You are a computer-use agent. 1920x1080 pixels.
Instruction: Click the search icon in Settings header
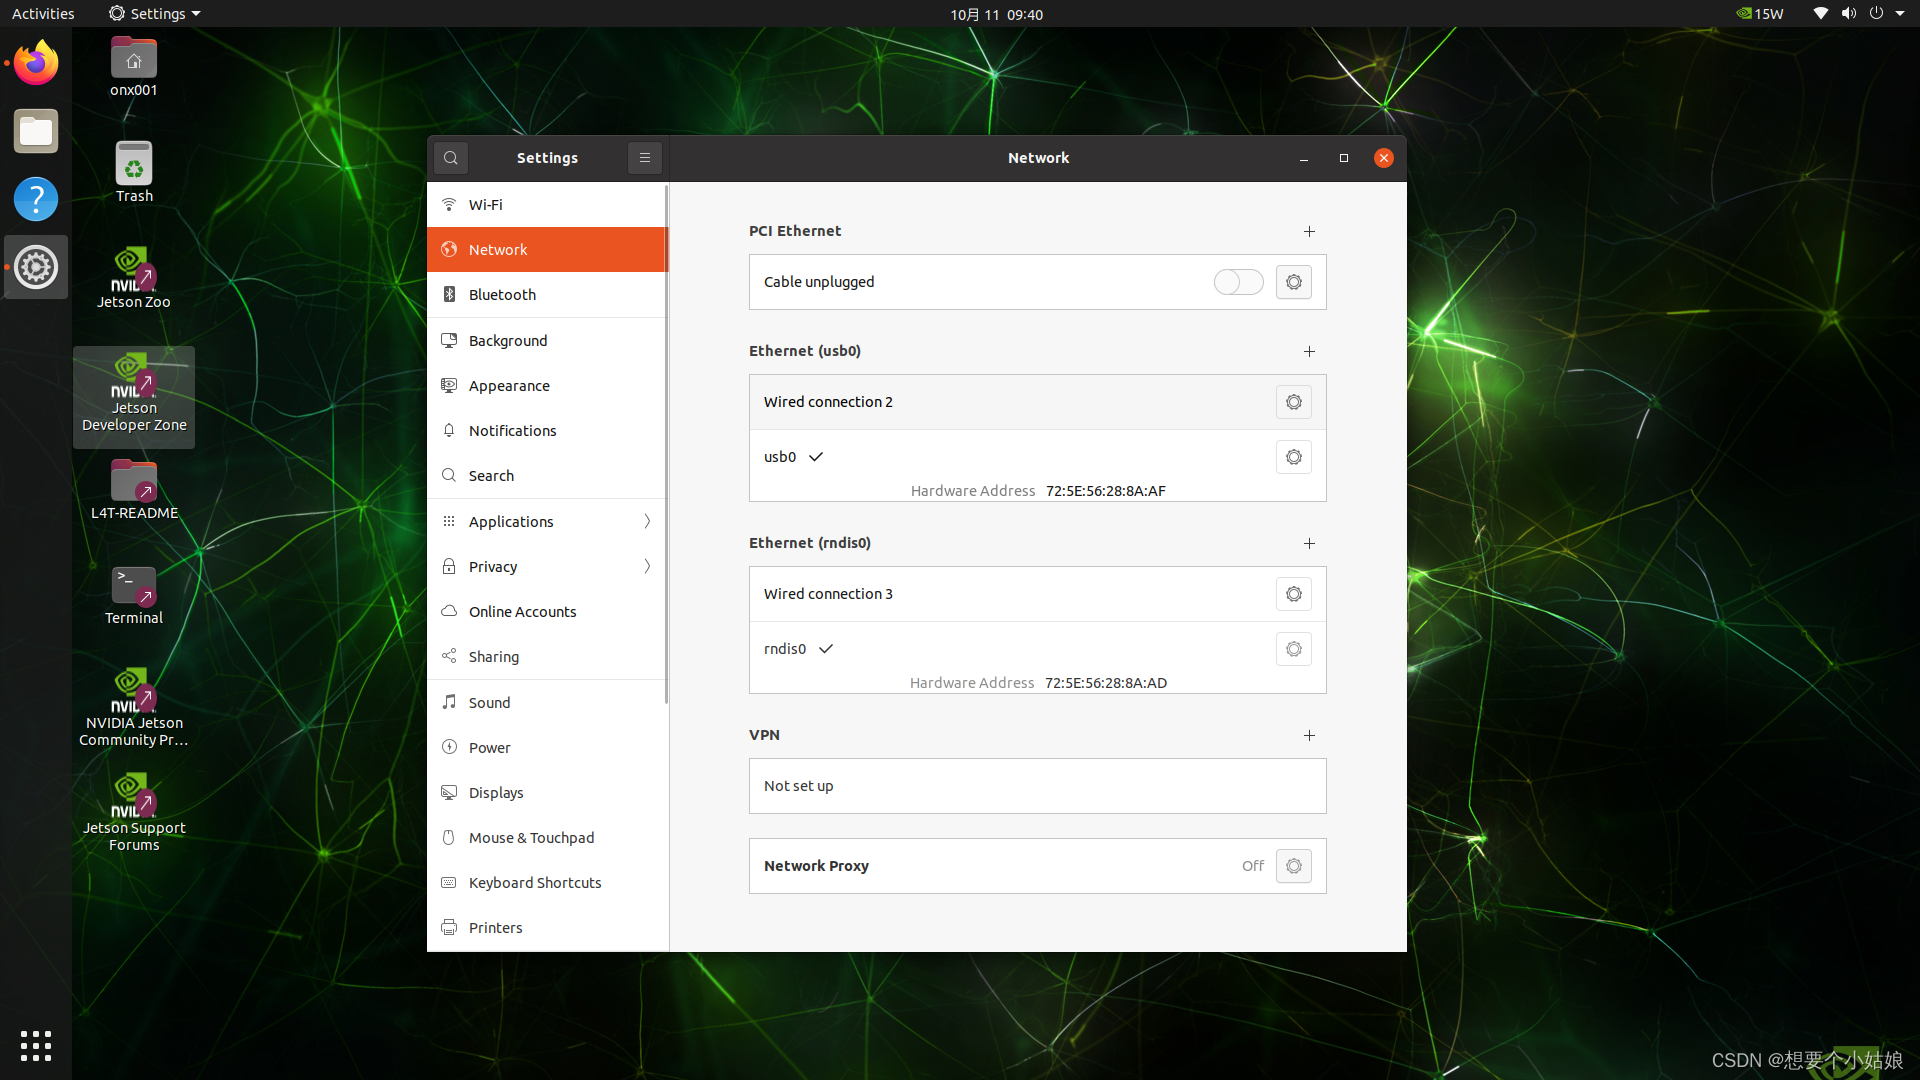click(451, 158)
